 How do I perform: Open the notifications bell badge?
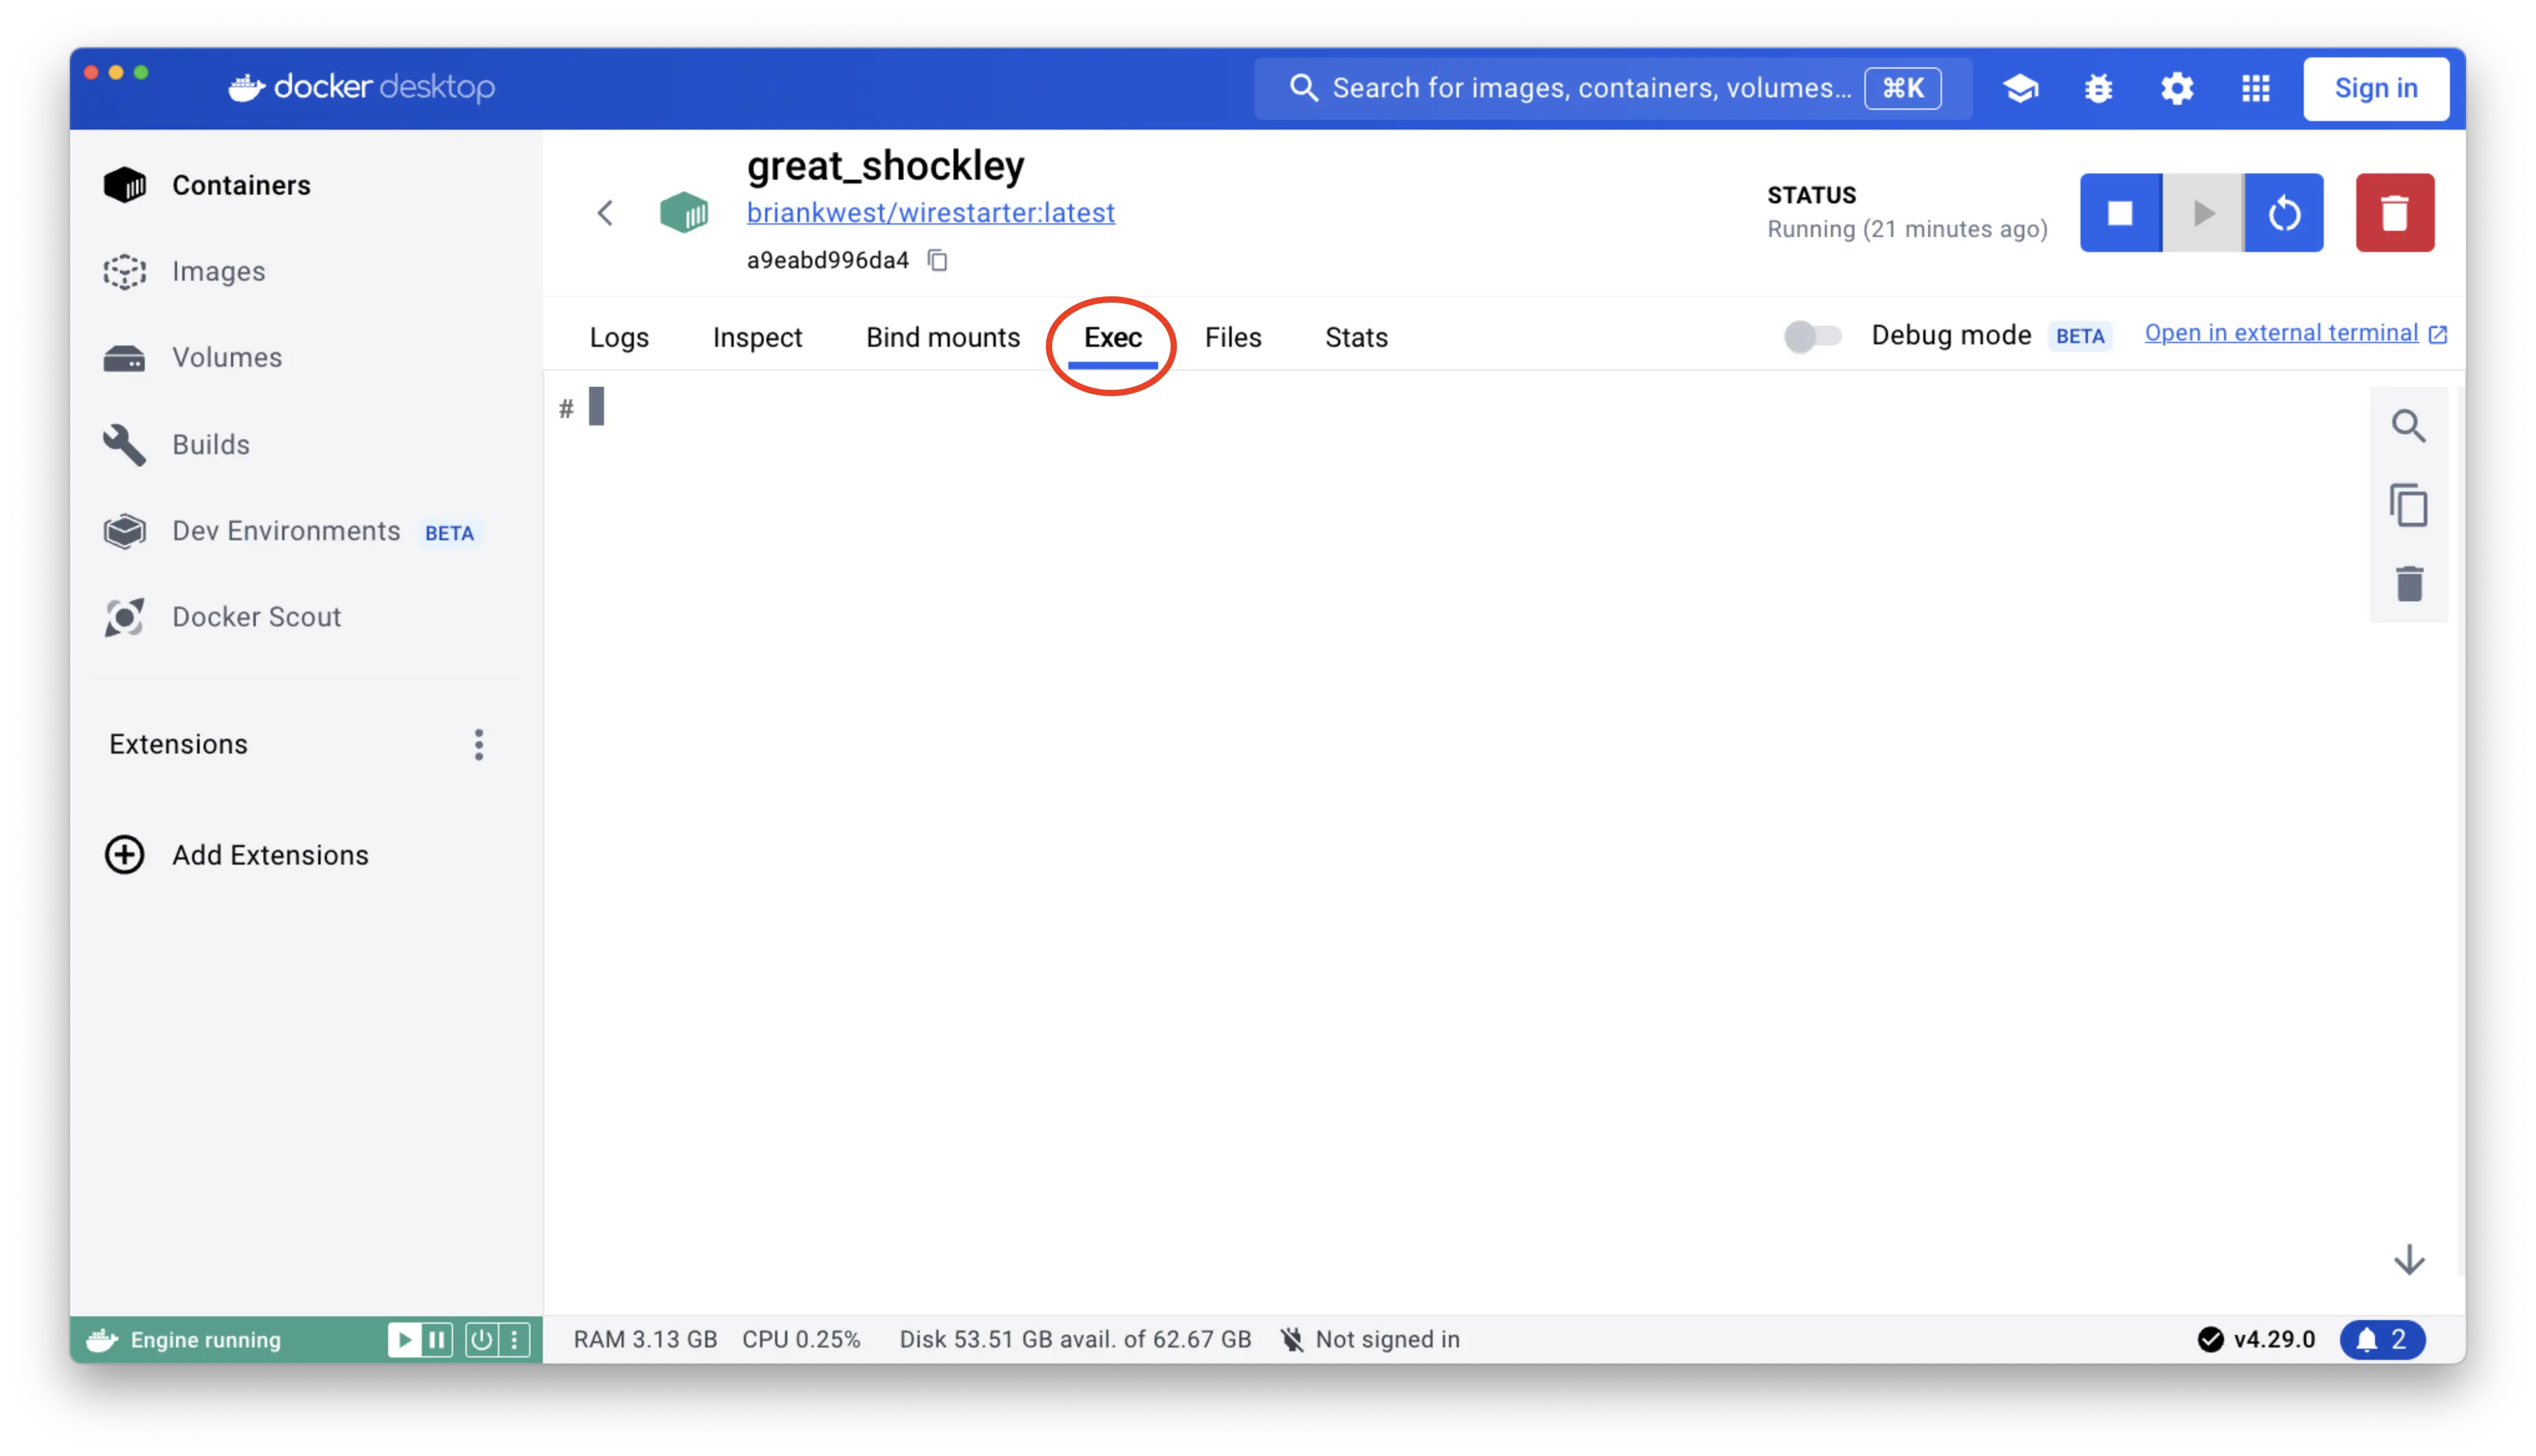click(x=2382, y=1339)
